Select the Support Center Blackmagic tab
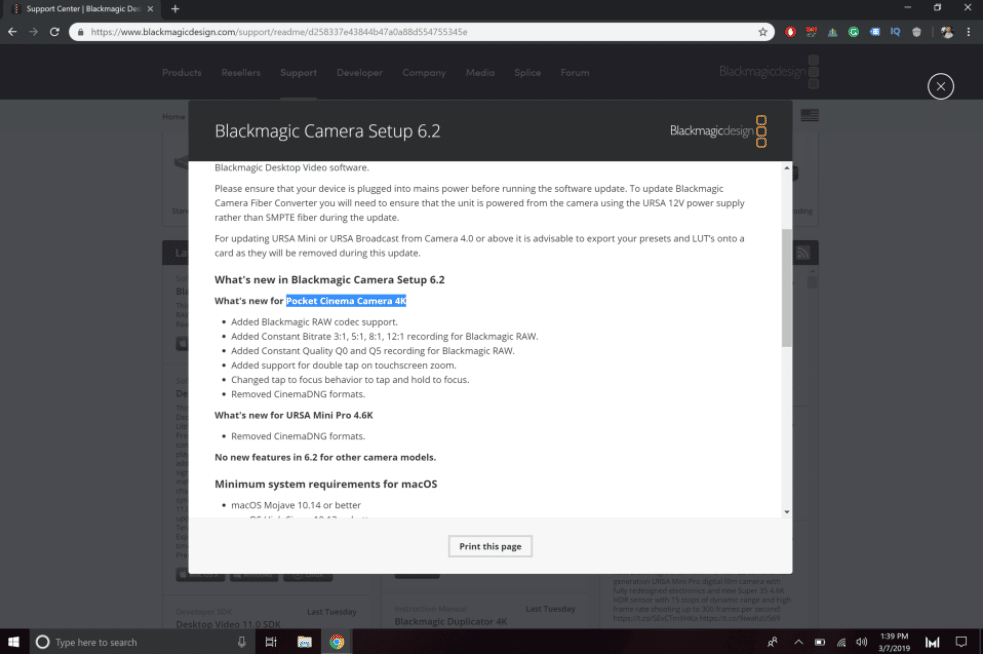Screen dimensions: 983x654 tap(81, 9)
